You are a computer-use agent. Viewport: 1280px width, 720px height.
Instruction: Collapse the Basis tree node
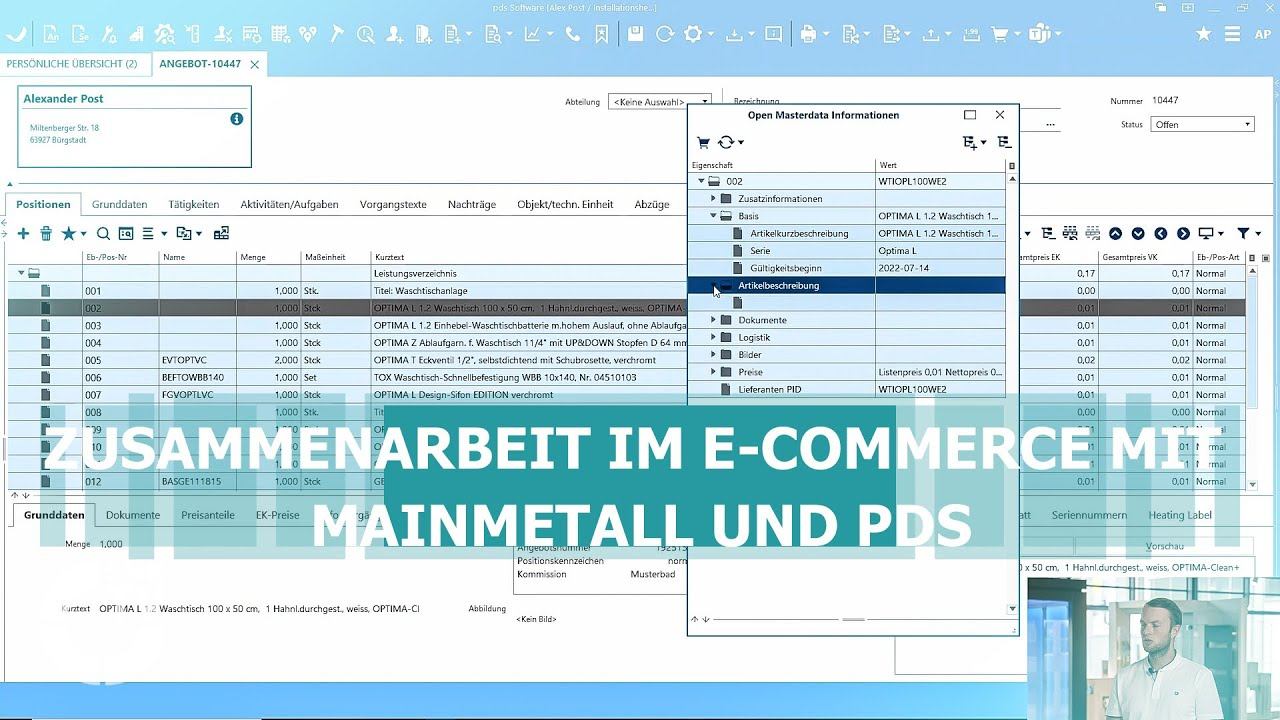tap(713, 216)
